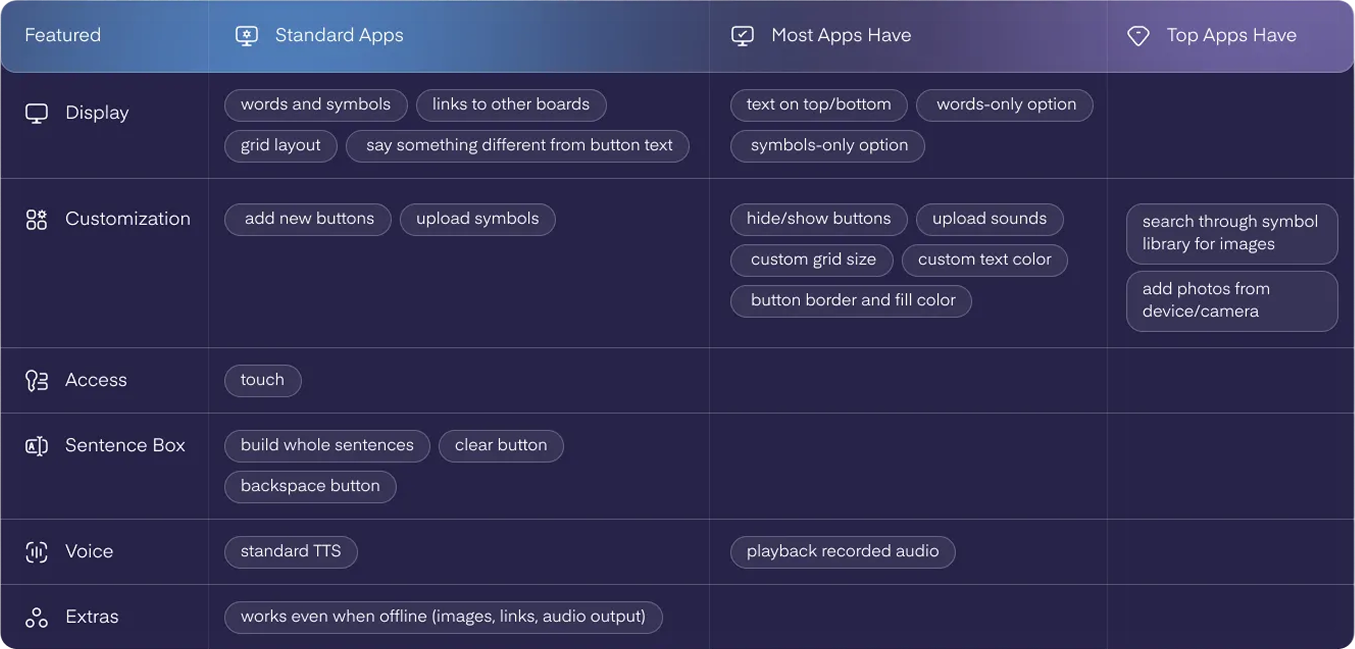Open the "Featured" column header
Image resolution: width=1355 pixels, height=649 pixels.
62,34
